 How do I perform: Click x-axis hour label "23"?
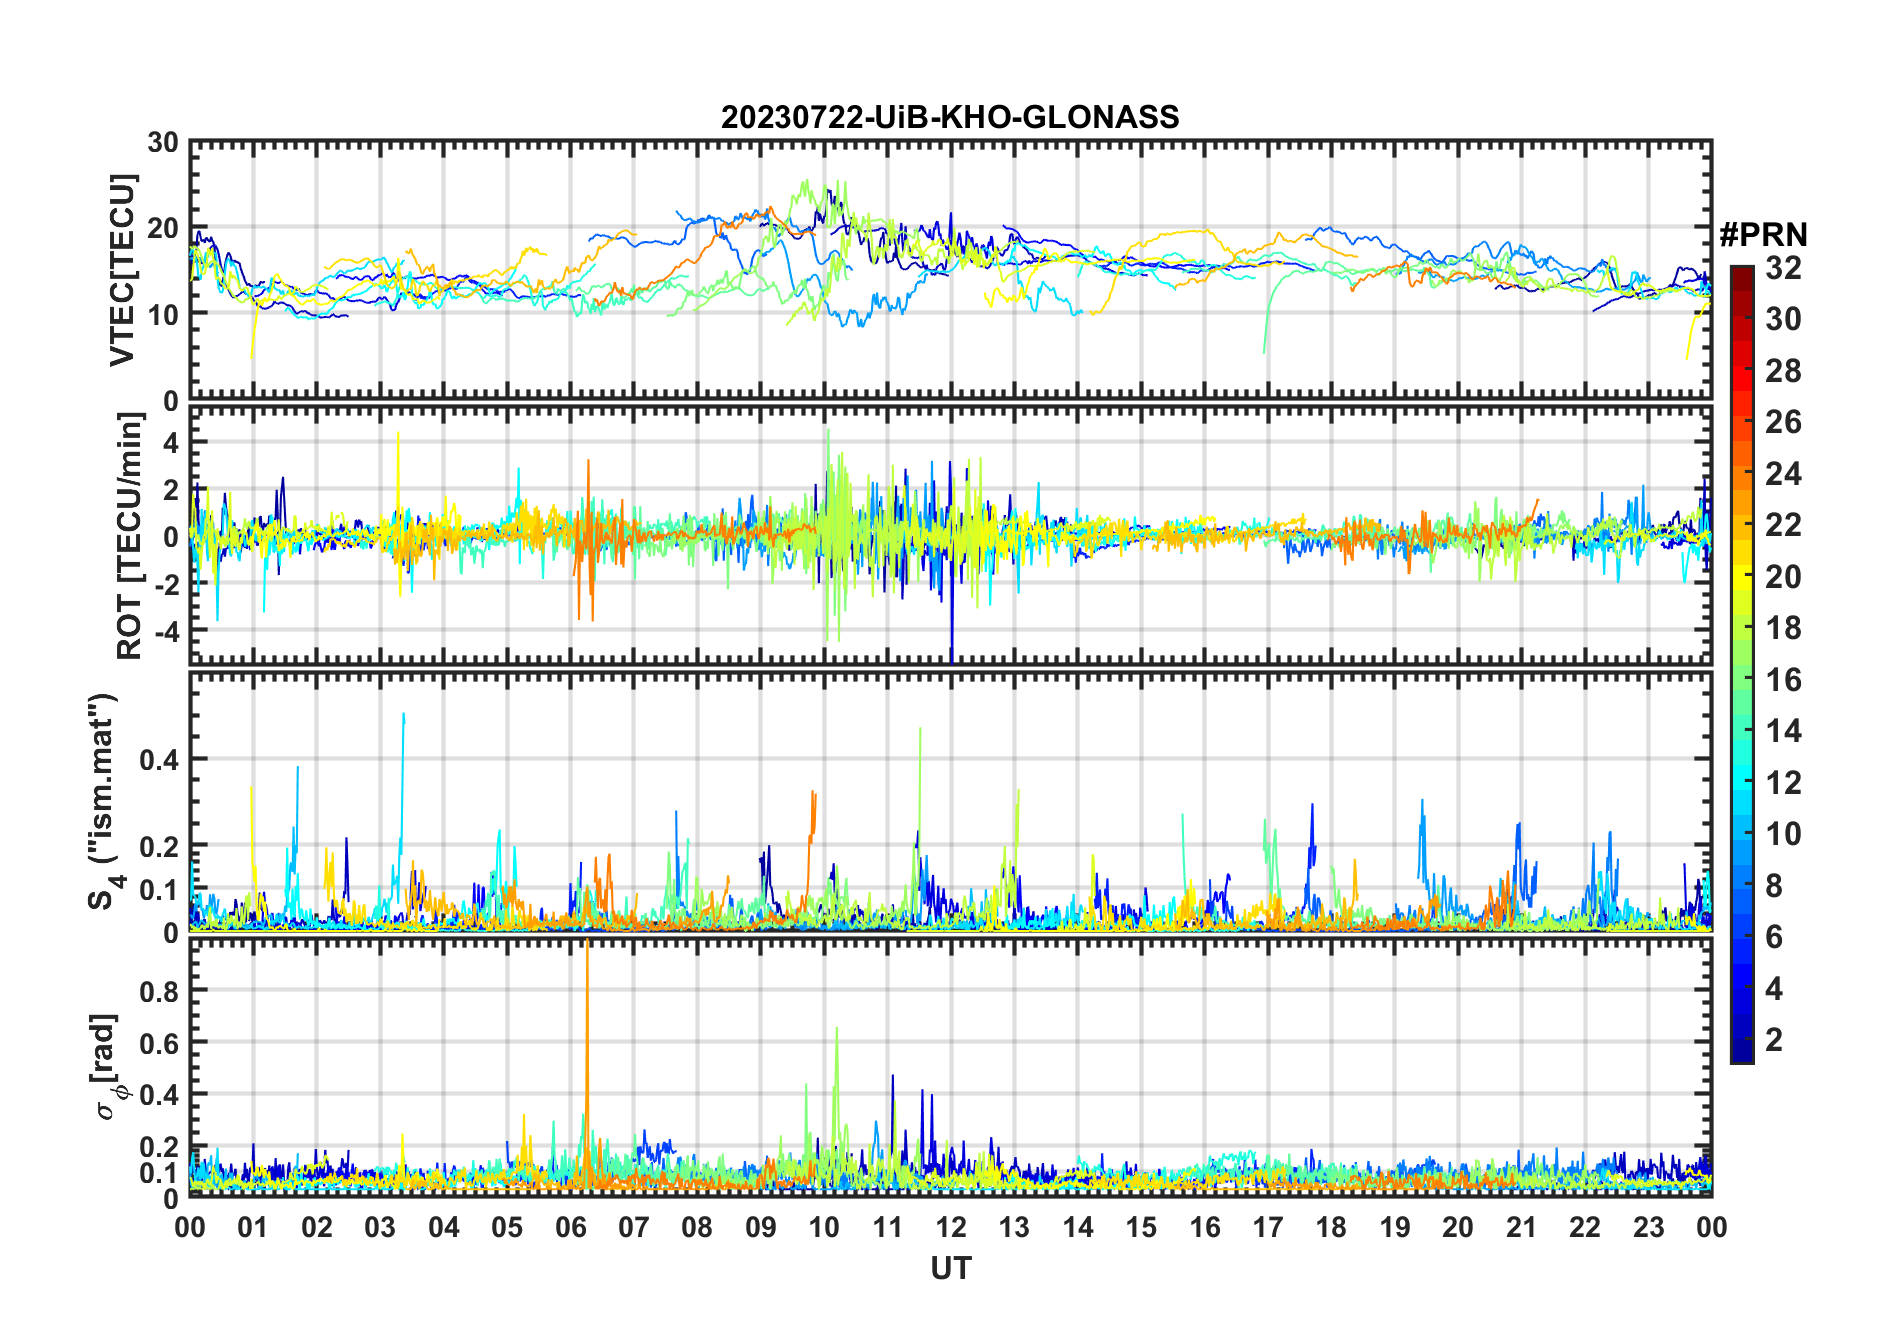(x=1648, y=1227)
